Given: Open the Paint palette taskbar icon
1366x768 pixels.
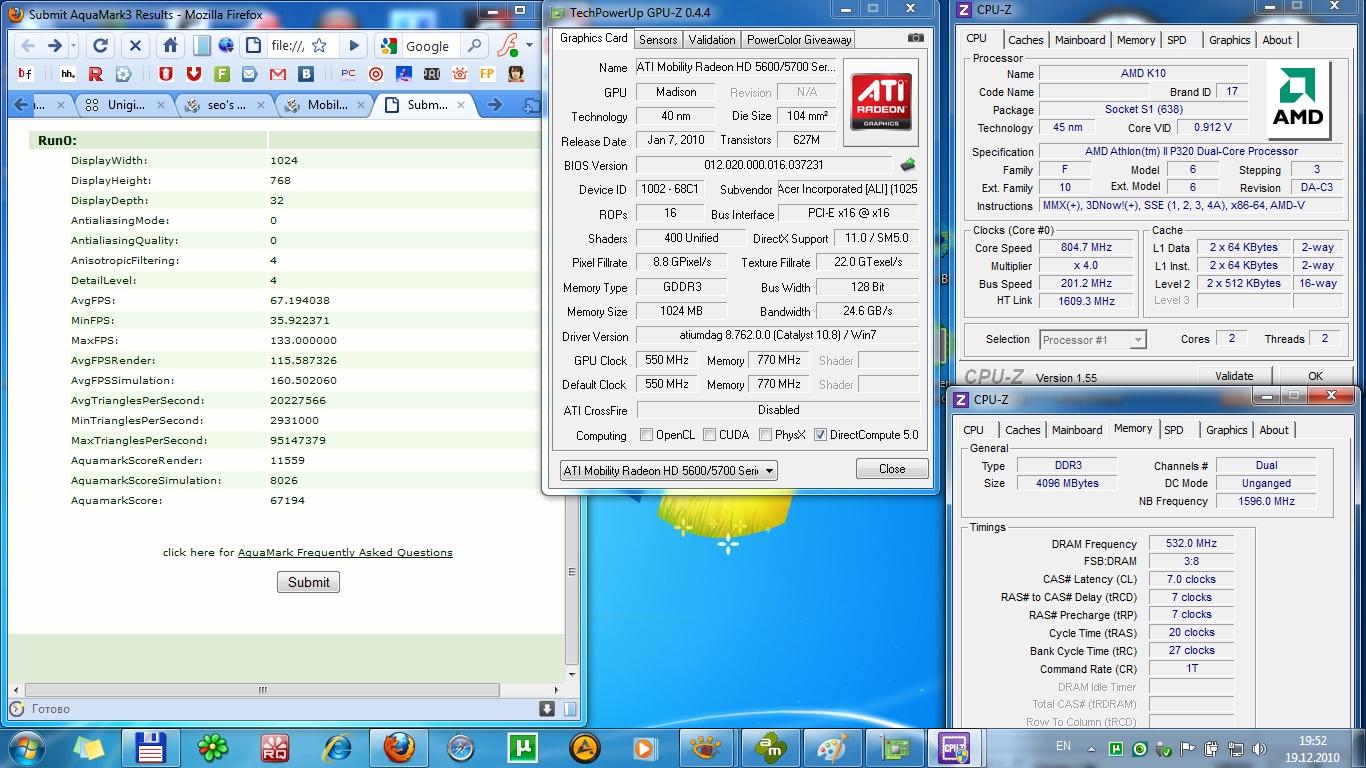Looking at the screenshot, I should click(x=832, y=748).
